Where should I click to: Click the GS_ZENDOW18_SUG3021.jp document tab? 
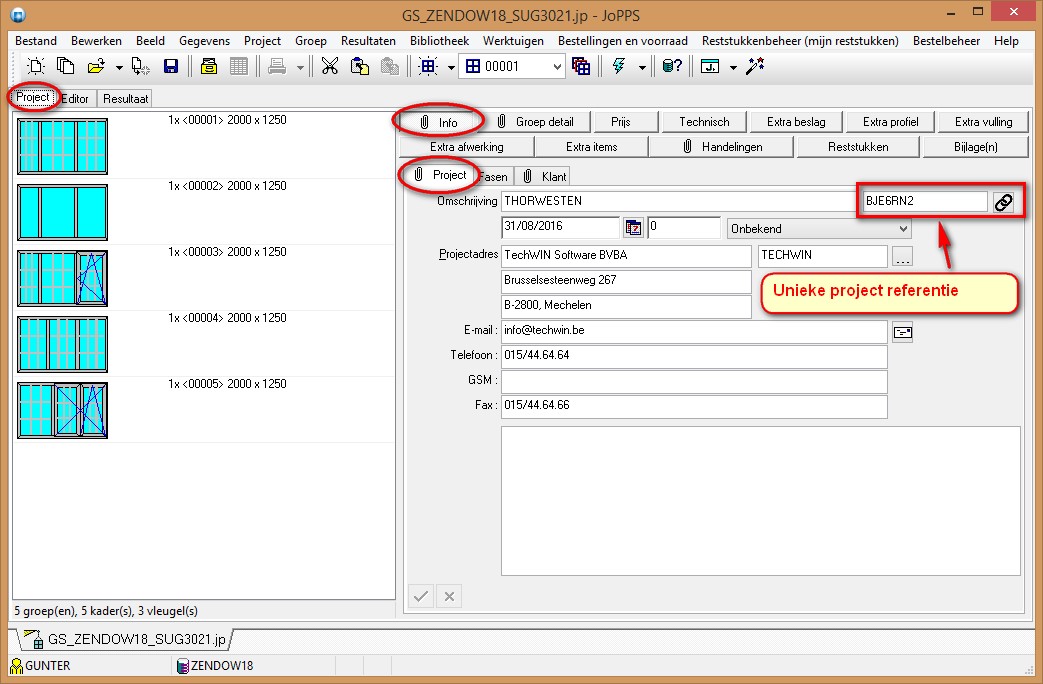(126, 639)
